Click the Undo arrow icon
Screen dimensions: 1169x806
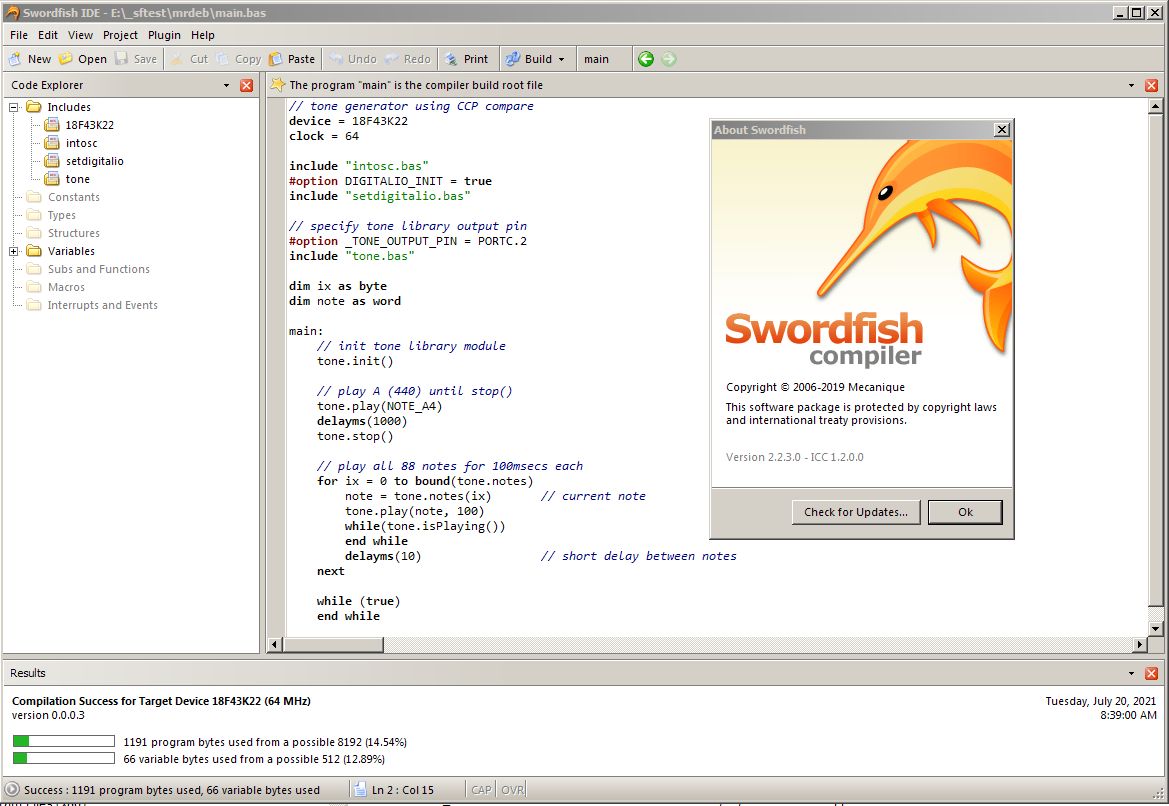pyautogui.click(x=336, y=59)
